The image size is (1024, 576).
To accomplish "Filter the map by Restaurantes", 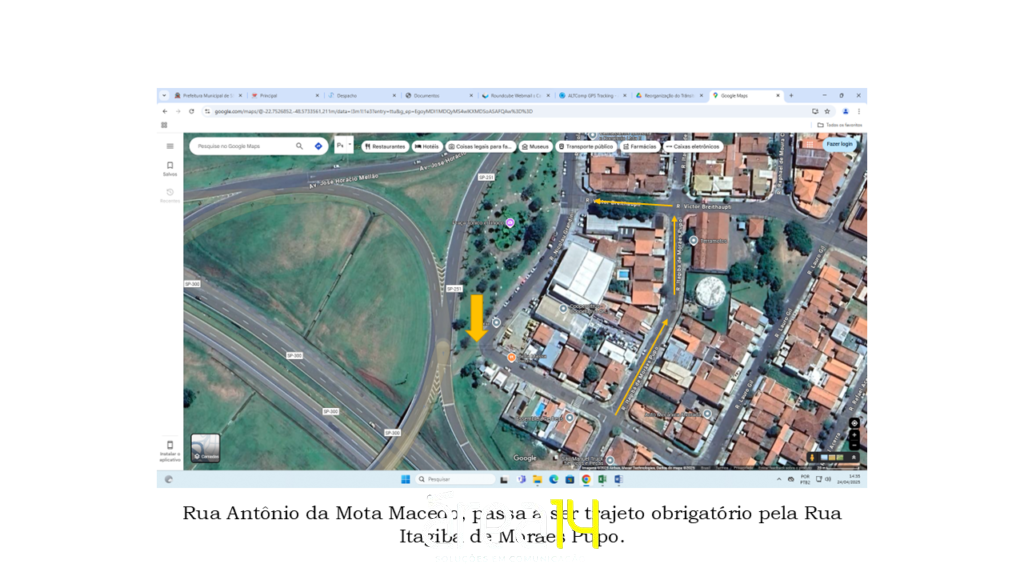I will pyautogui.click(x=385, y=146).
